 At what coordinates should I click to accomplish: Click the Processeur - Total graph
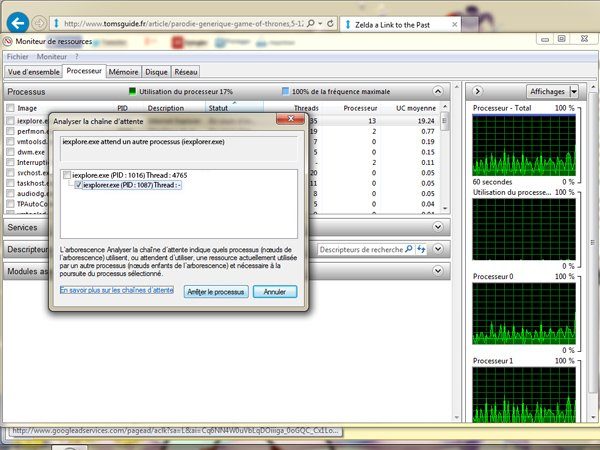(x=524, y=145)
